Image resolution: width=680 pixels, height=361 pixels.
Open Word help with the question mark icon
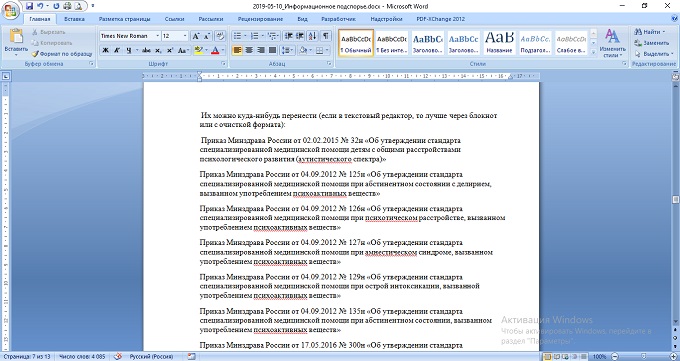(674, 19)
